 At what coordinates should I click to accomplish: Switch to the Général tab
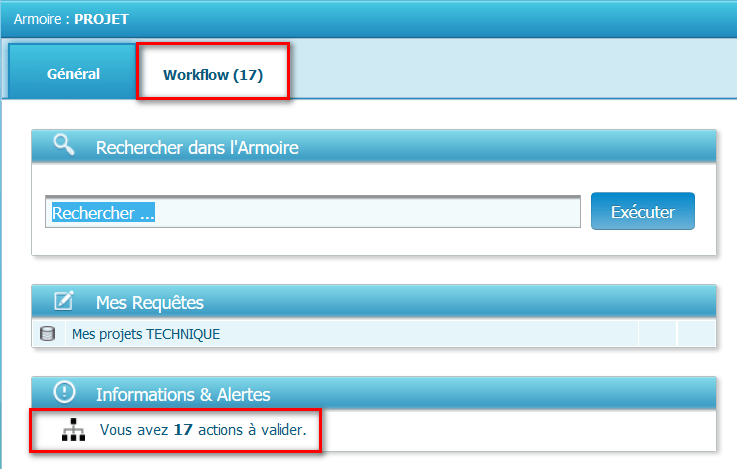coord(73,74)
